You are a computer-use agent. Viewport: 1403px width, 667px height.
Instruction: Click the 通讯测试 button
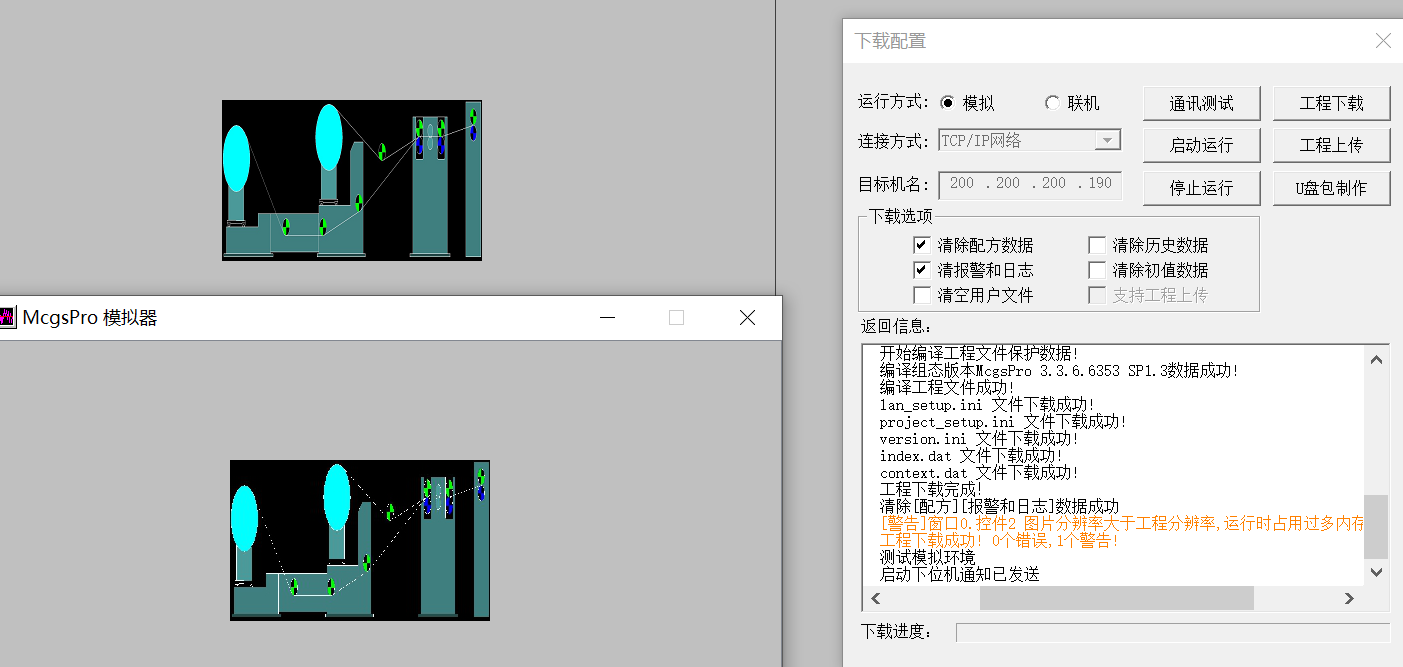(x=1201, y=103)
